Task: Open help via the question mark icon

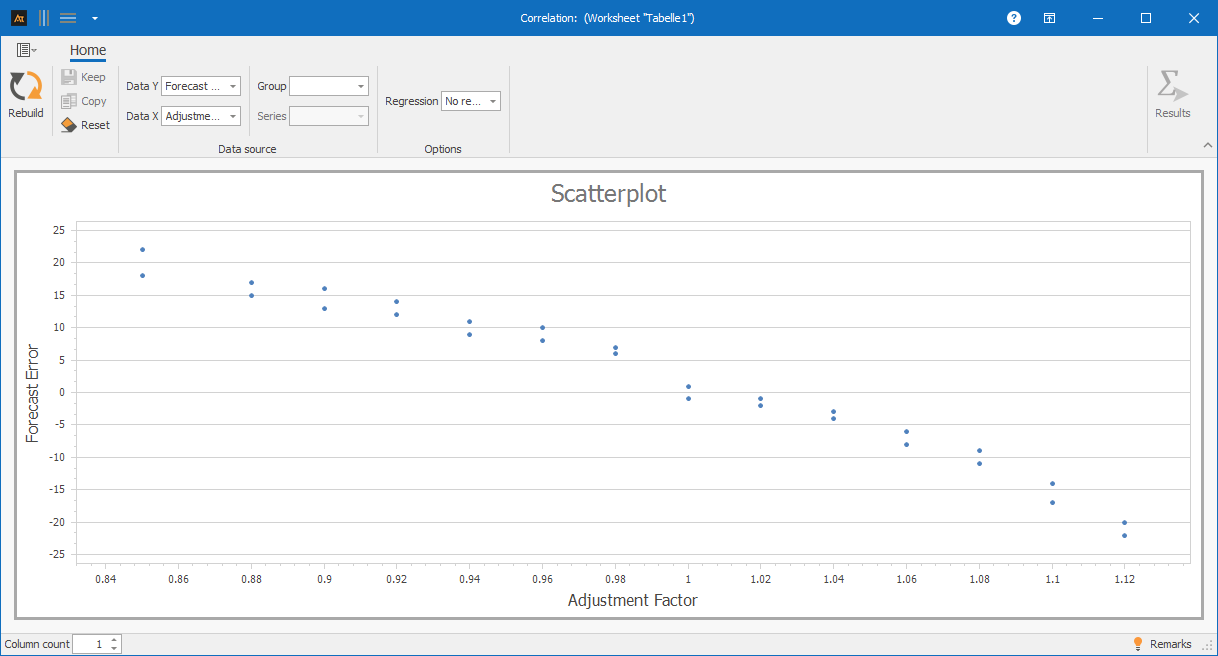Action: 1014,18
